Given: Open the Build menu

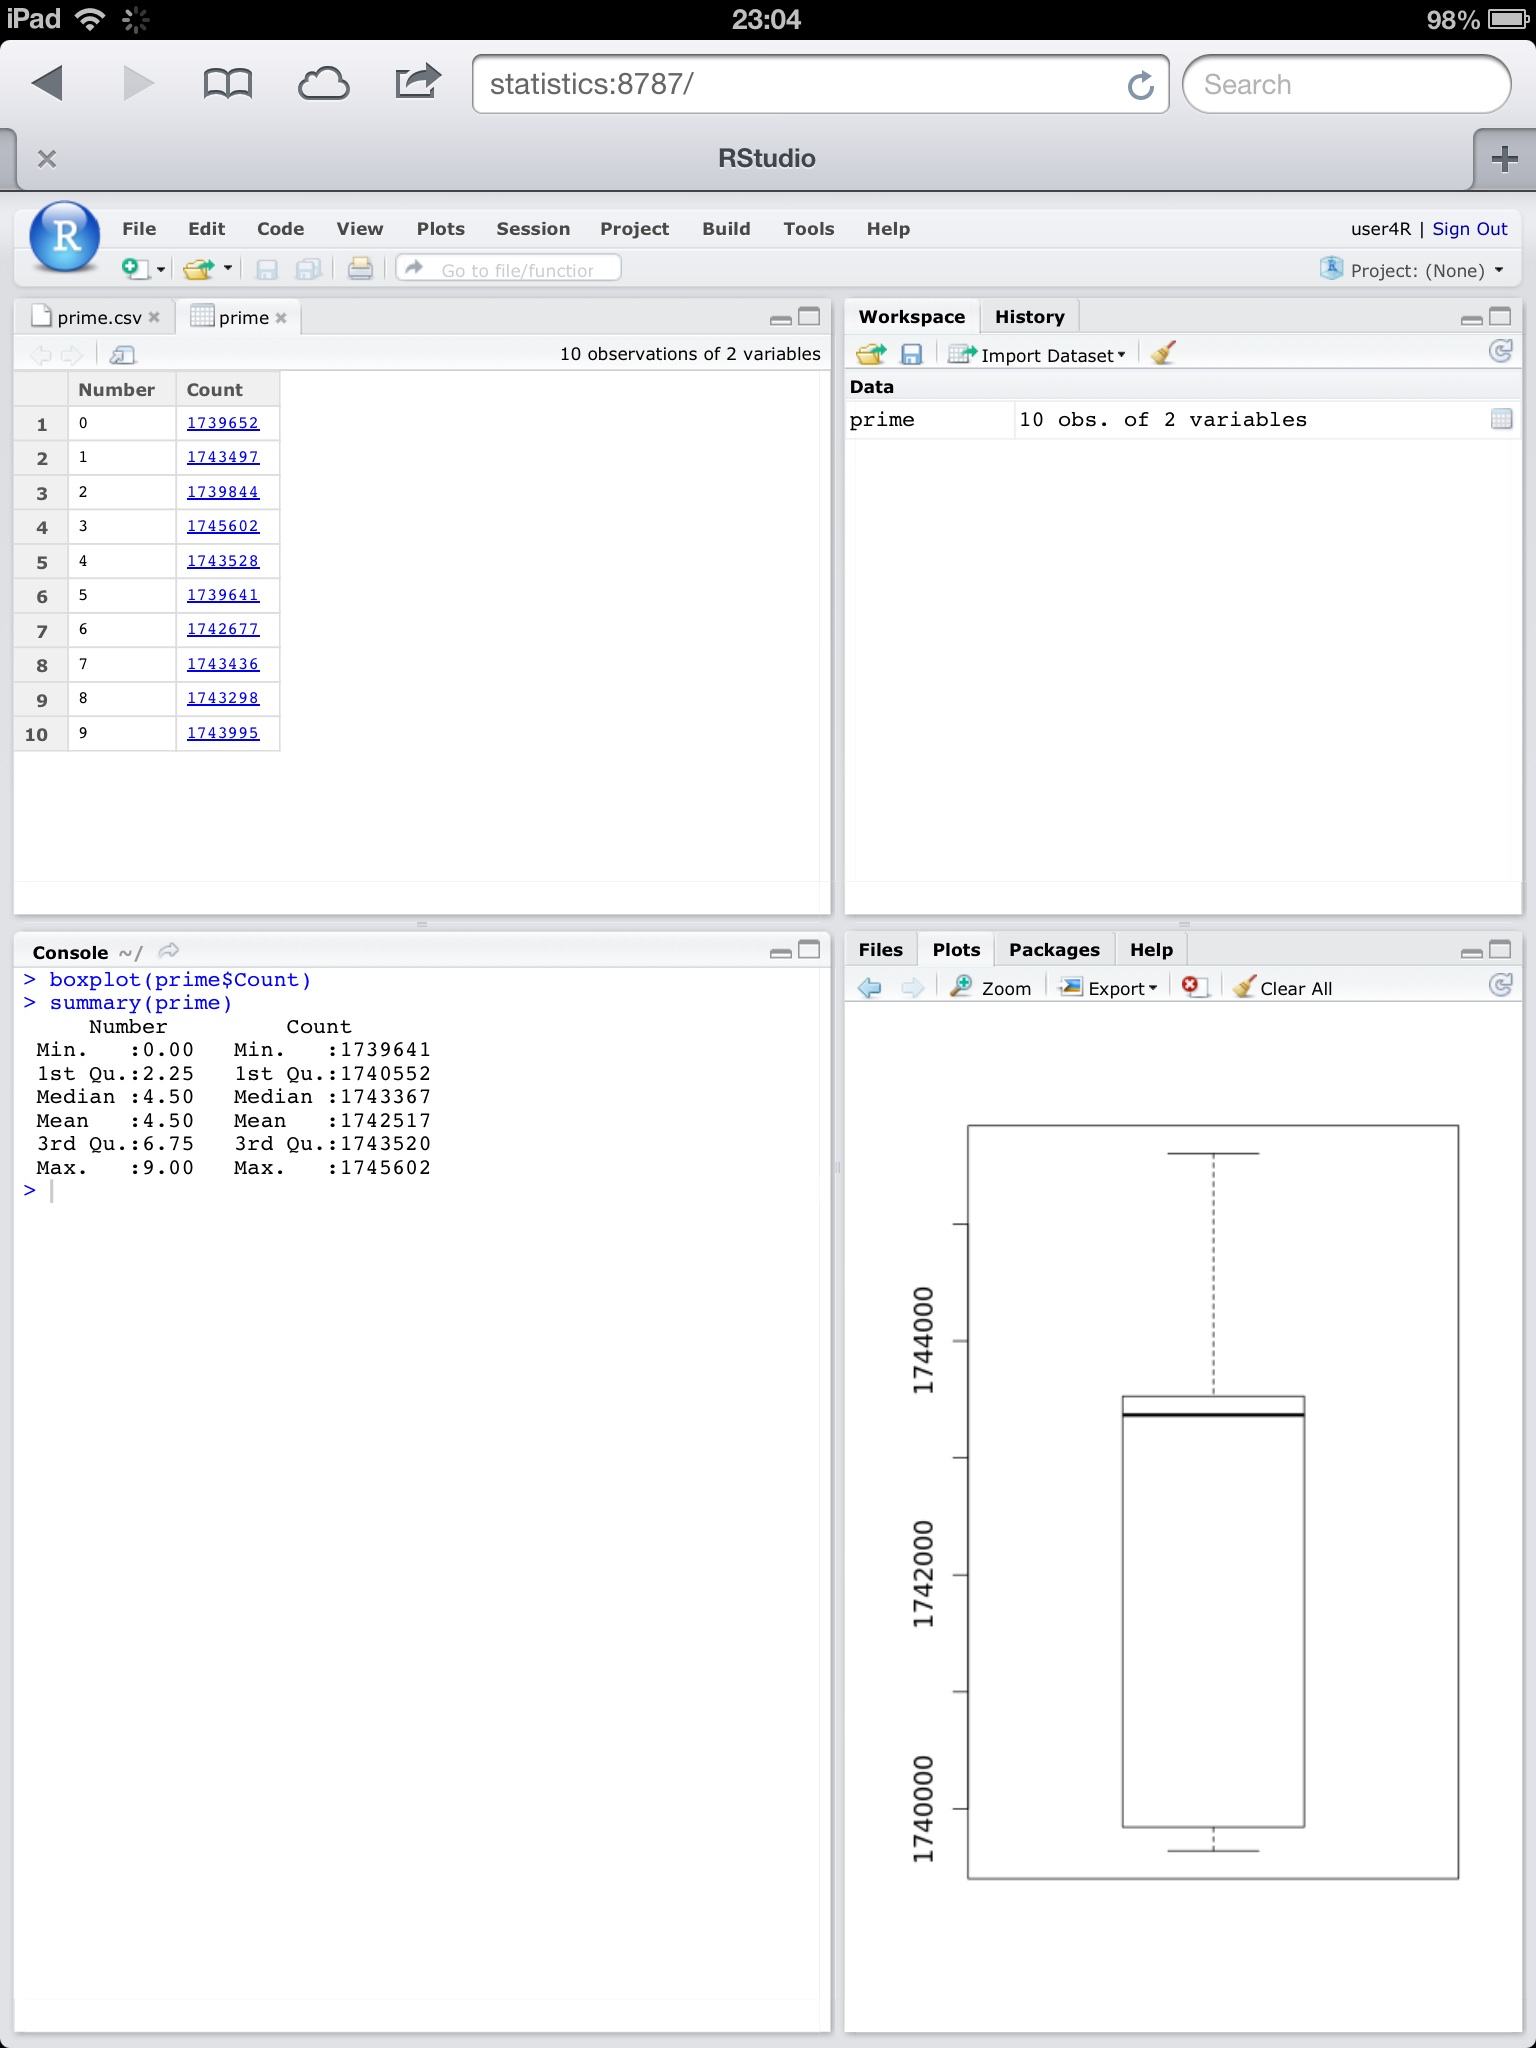Looking at the screenshot, I should point(726,229).
